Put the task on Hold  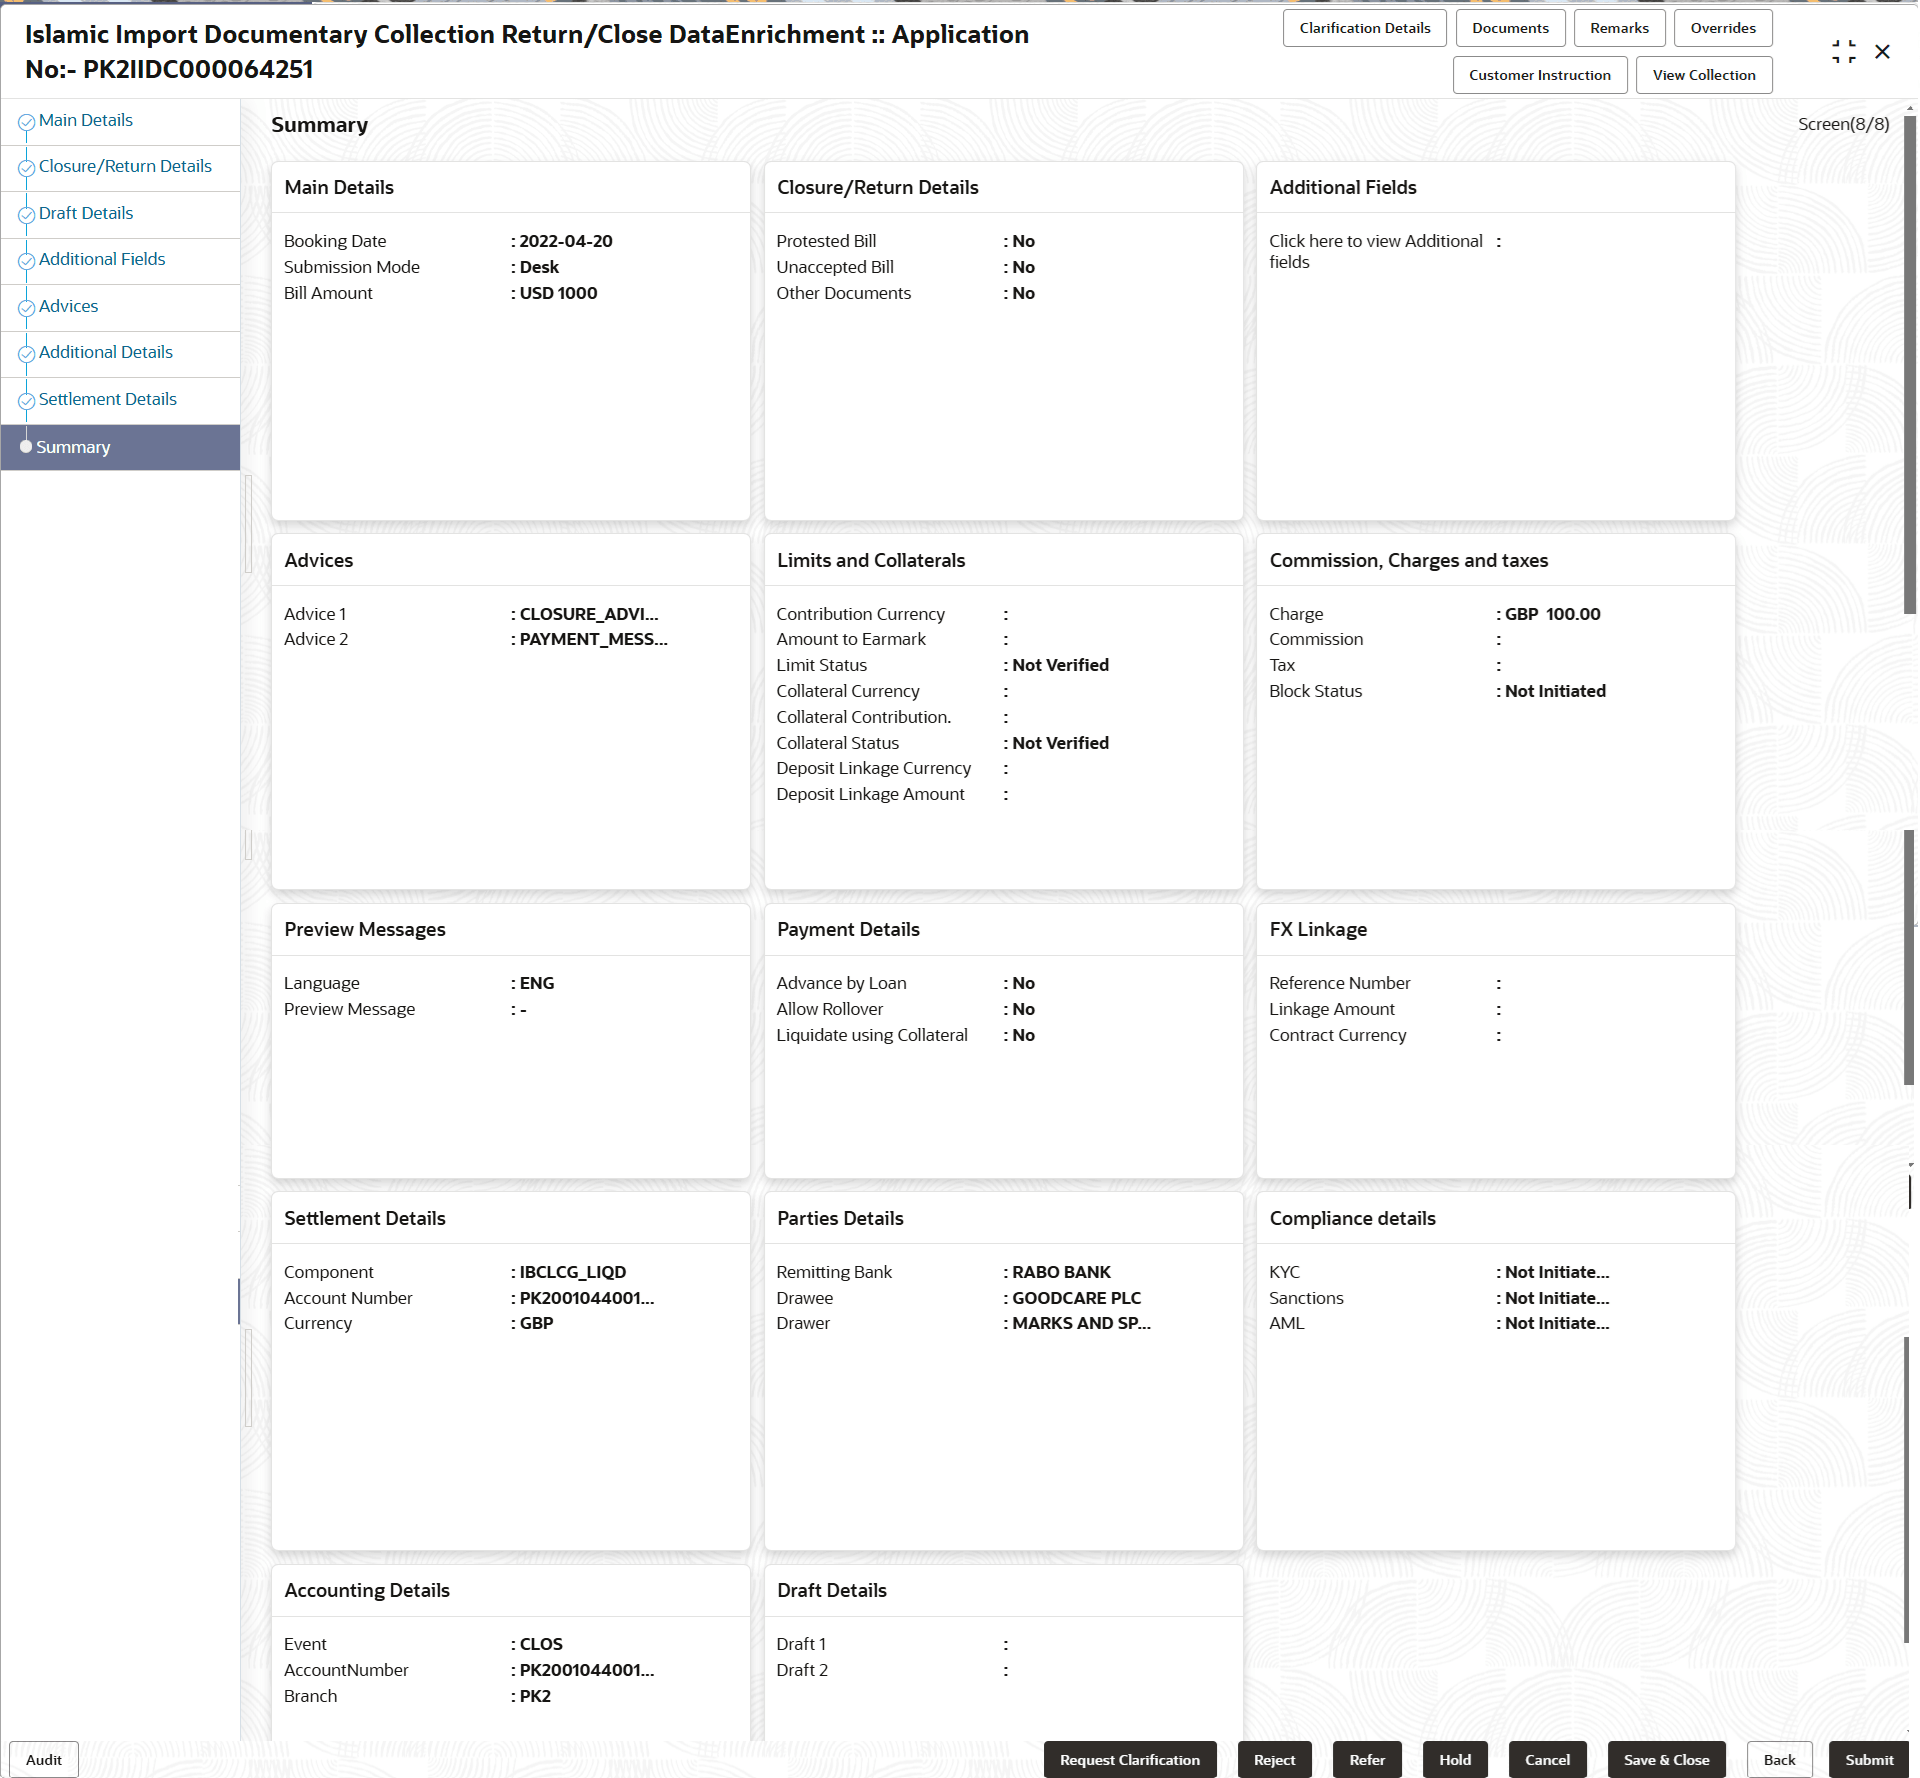click(1455, 1759)
